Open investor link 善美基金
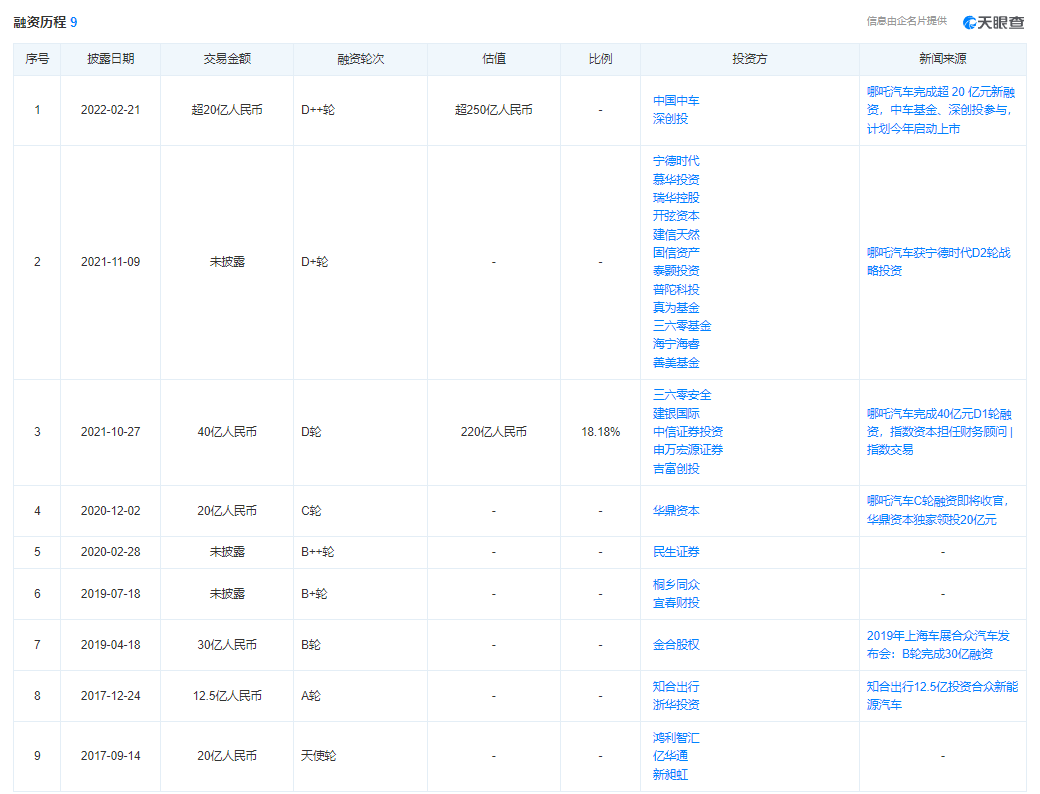The width and height of the screenshot is (1040, 794). [676, 363]
